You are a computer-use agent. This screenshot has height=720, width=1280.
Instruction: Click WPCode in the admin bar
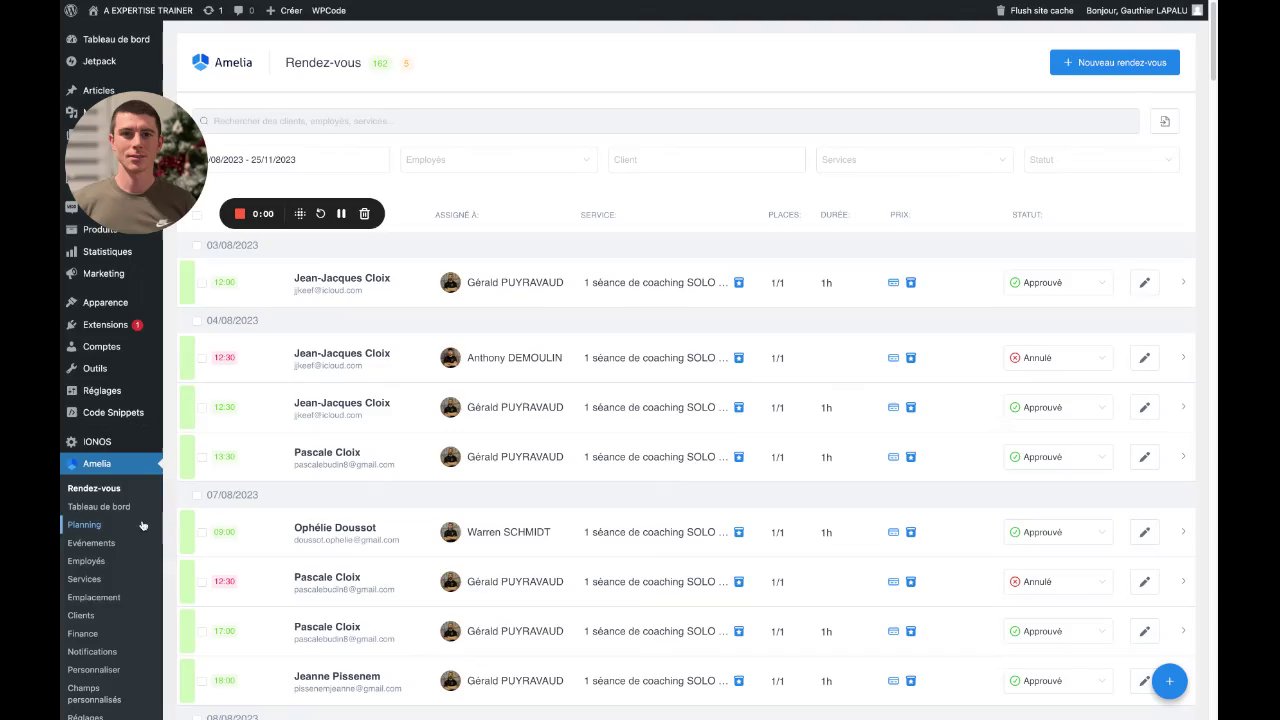(x=329, y=10)
